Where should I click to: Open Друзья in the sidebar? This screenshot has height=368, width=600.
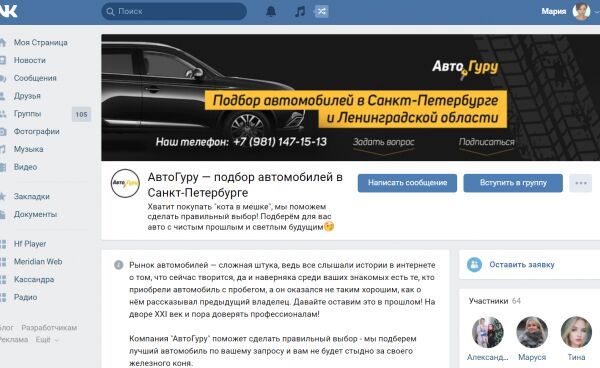[27, 96]
